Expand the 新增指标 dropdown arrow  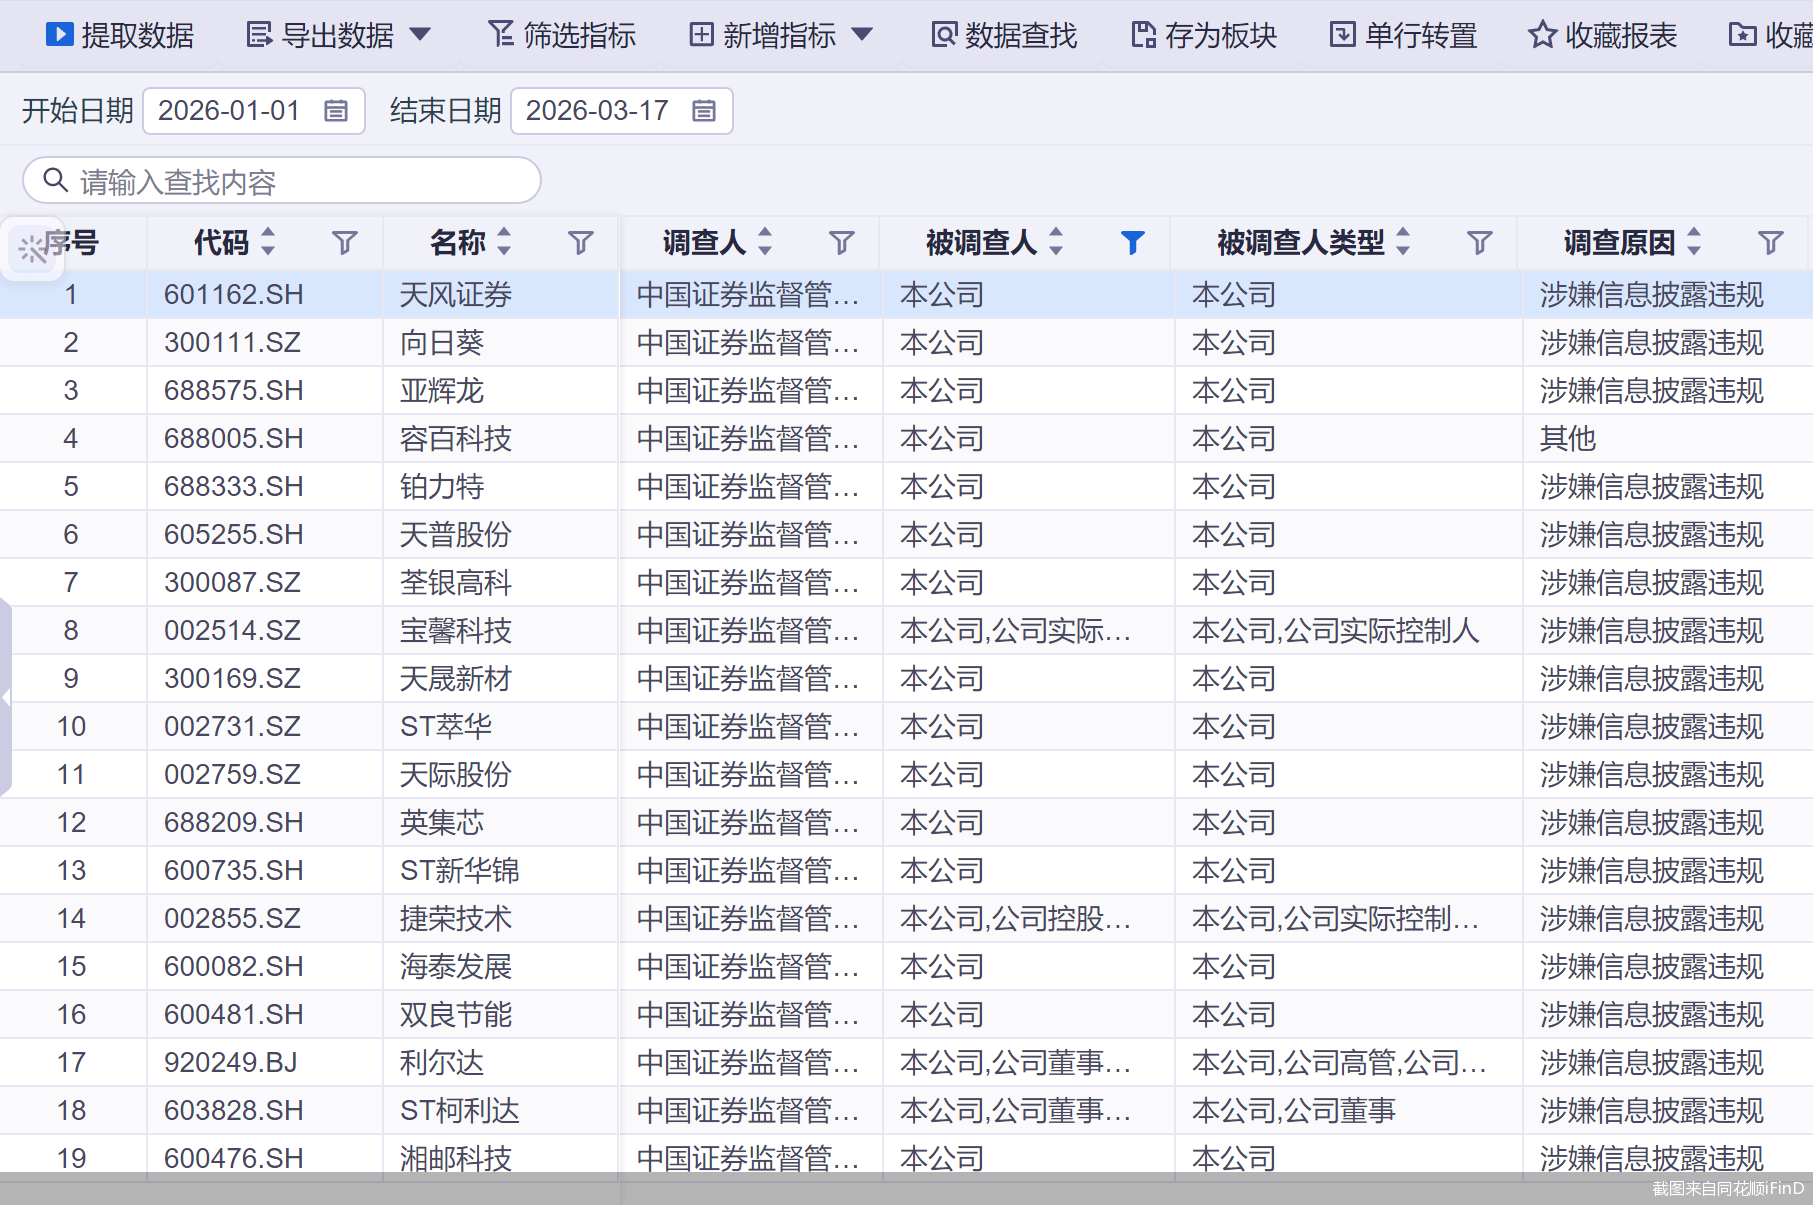pyautogui.click(x=861, y=33)
